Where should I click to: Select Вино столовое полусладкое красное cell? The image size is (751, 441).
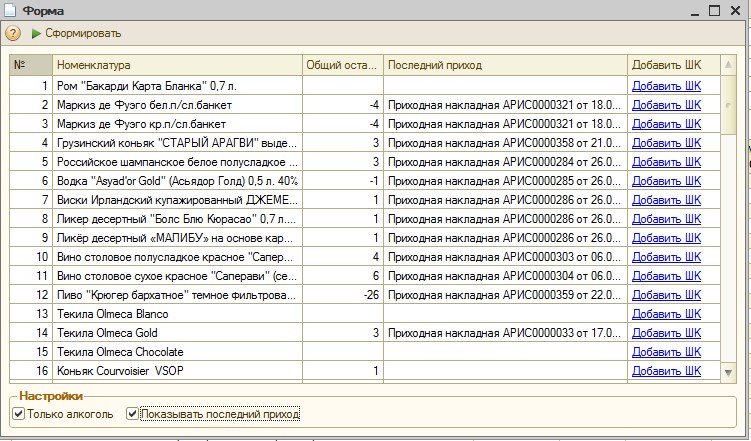pos(177,257)
